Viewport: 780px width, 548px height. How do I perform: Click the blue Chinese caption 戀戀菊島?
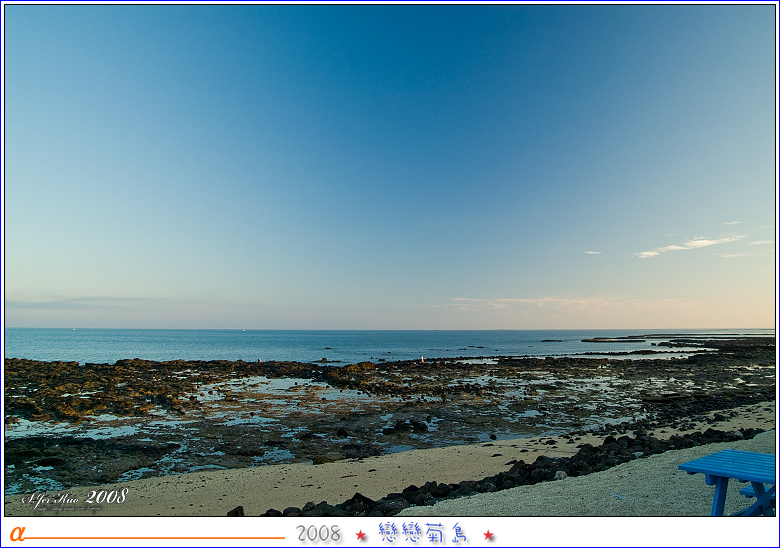coord(423,533)
